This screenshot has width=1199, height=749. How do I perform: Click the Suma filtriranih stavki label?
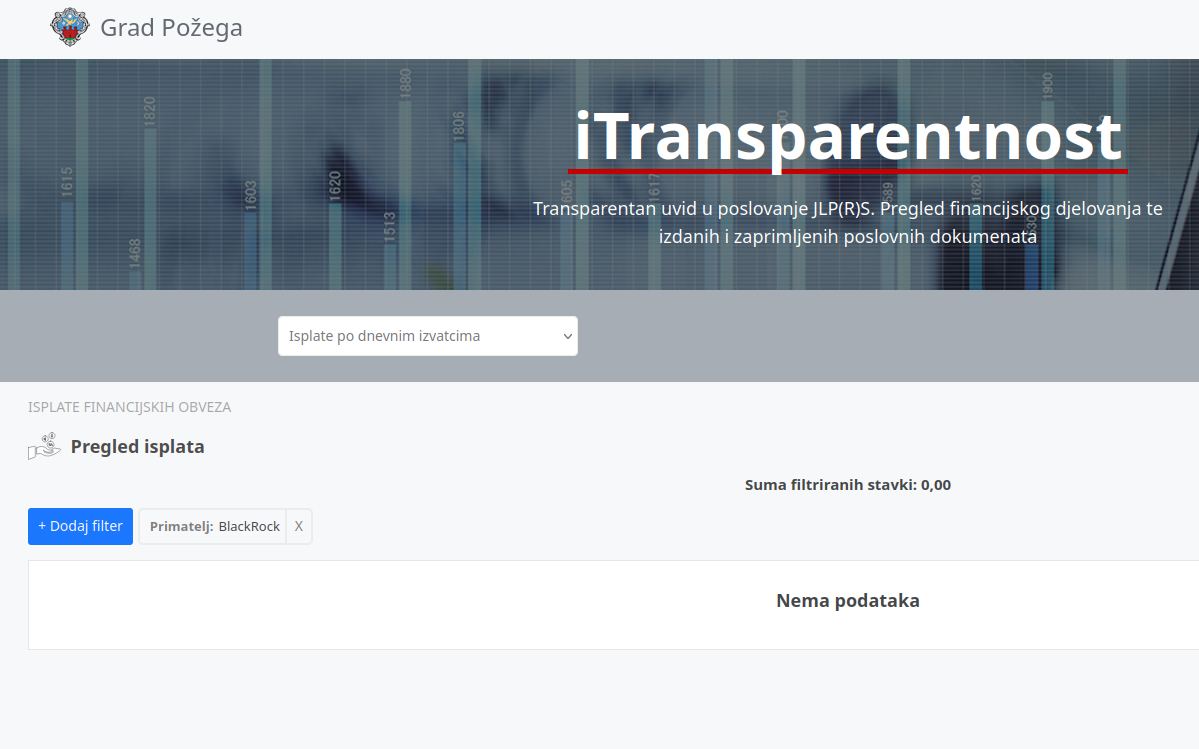[x=830, y=485]
